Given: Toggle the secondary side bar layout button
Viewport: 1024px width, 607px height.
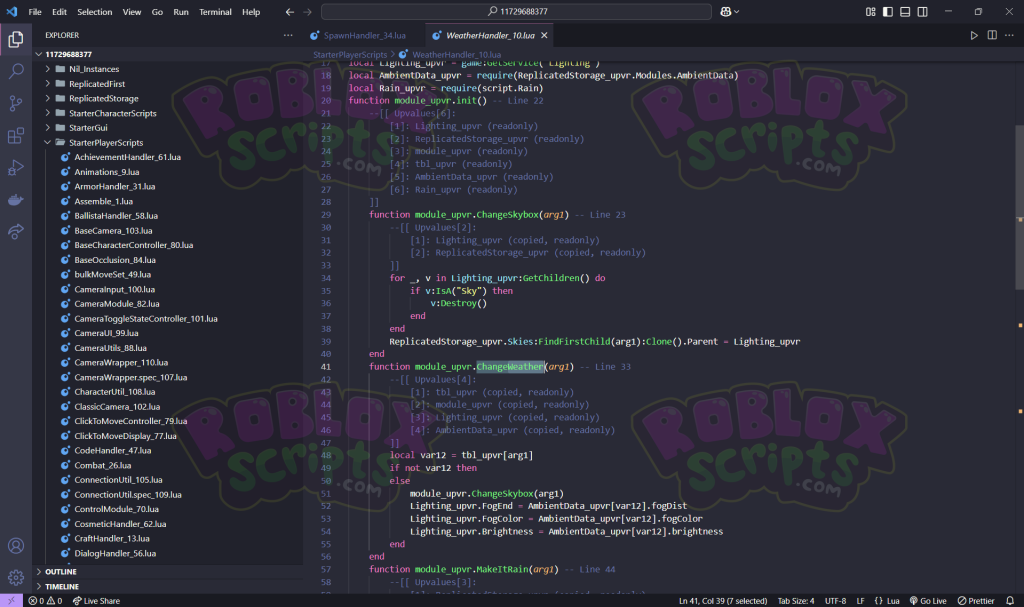Looking at the screenshot, I should coord(922,12).
